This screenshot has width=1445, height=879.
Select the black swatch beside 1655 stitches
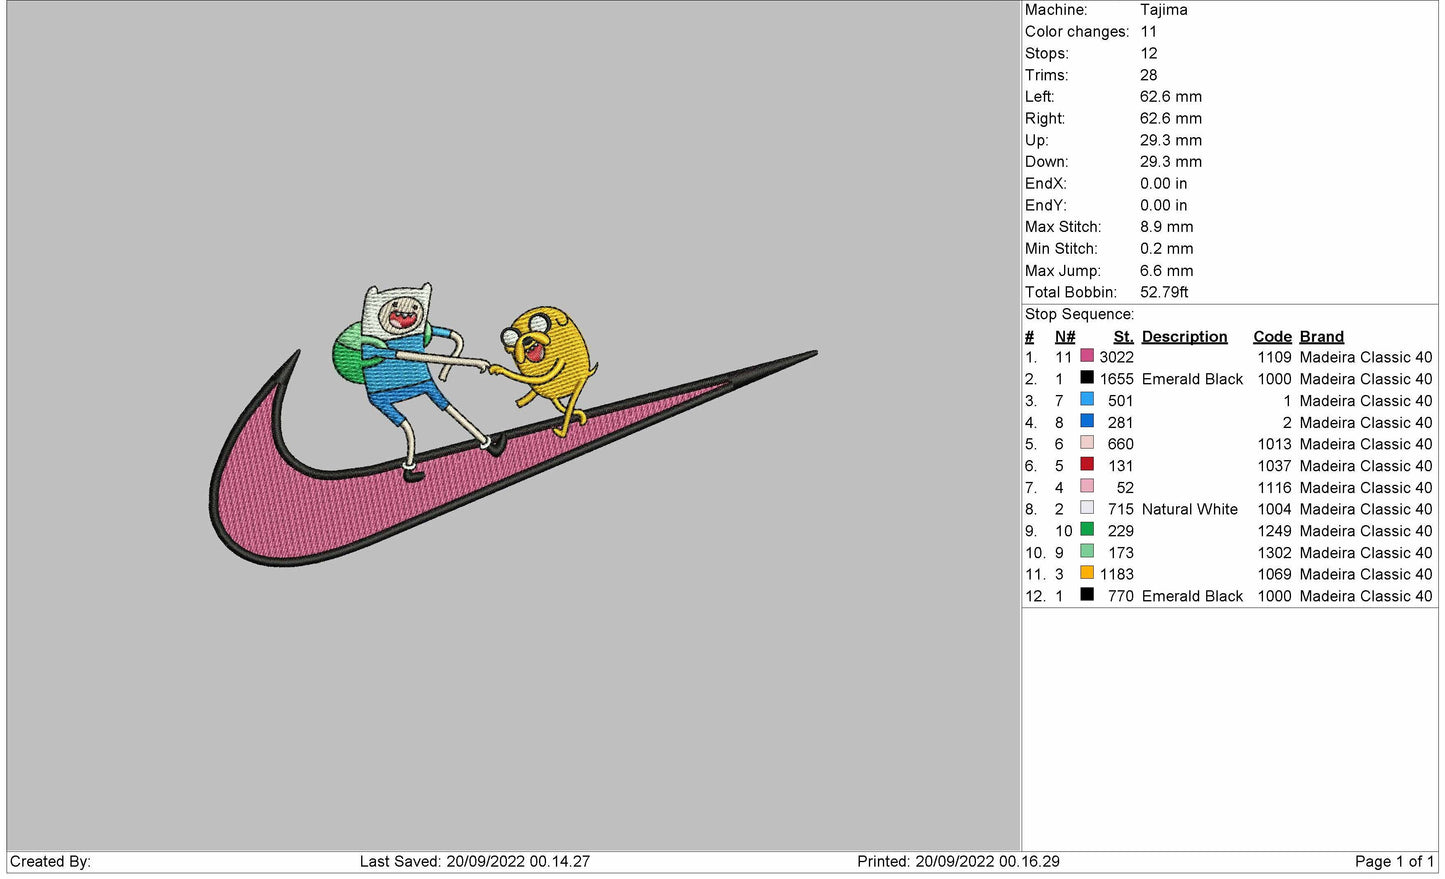(1086, 378)
